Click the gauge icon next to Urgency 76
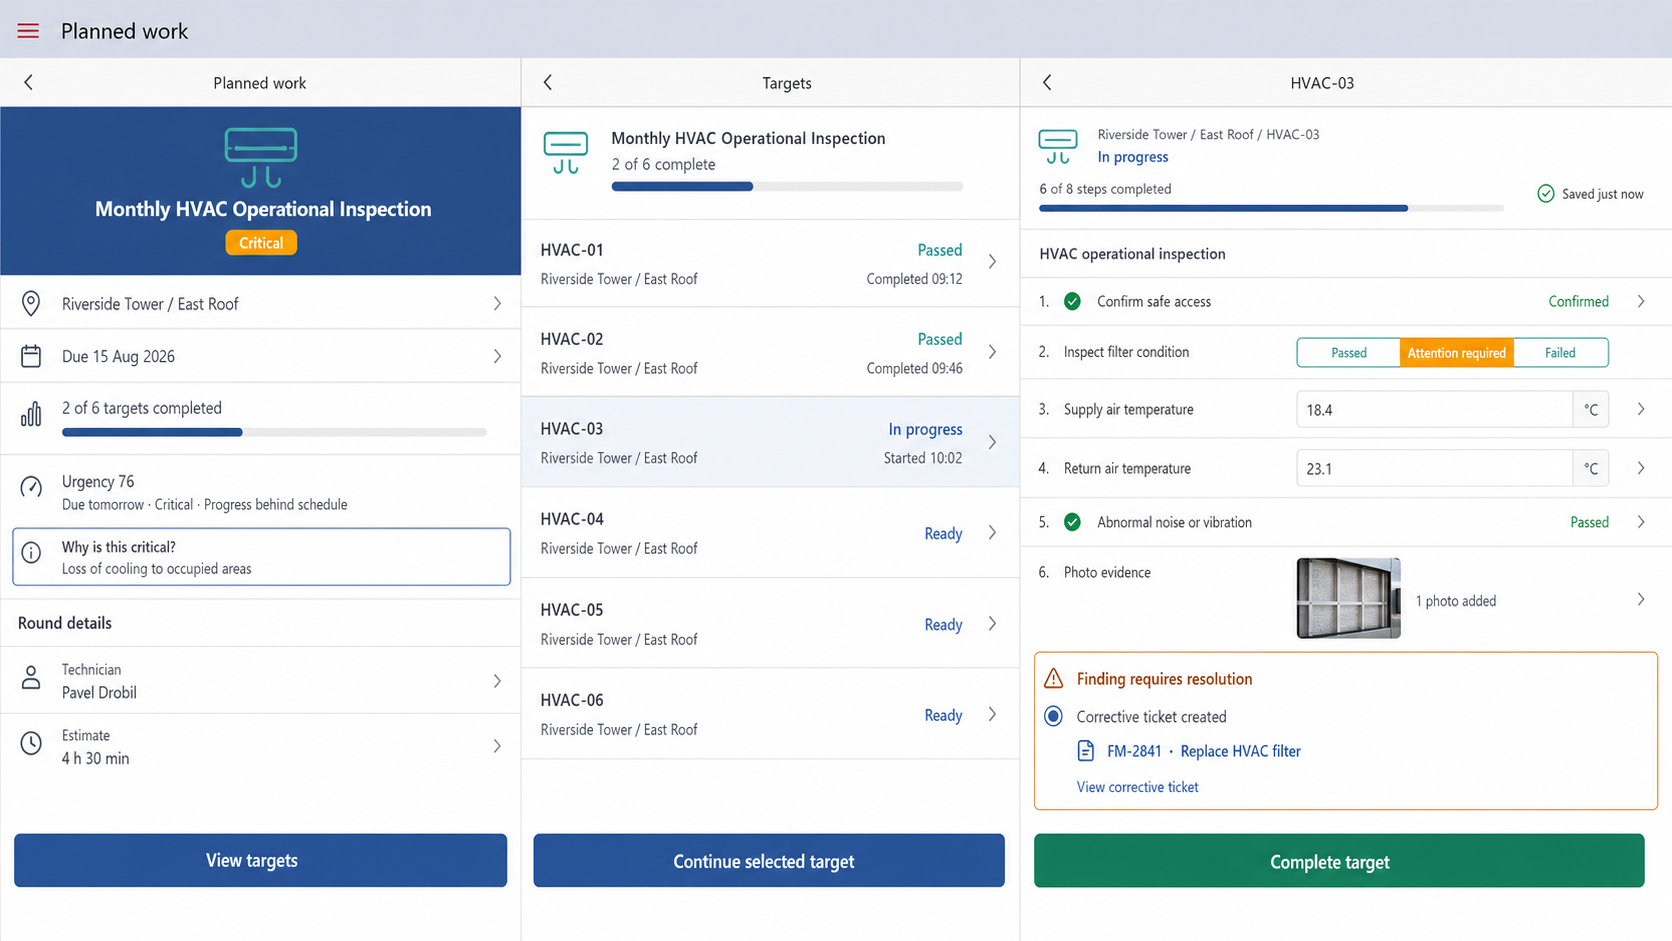This screenshot has height=941, width=1672. [31, 487]
